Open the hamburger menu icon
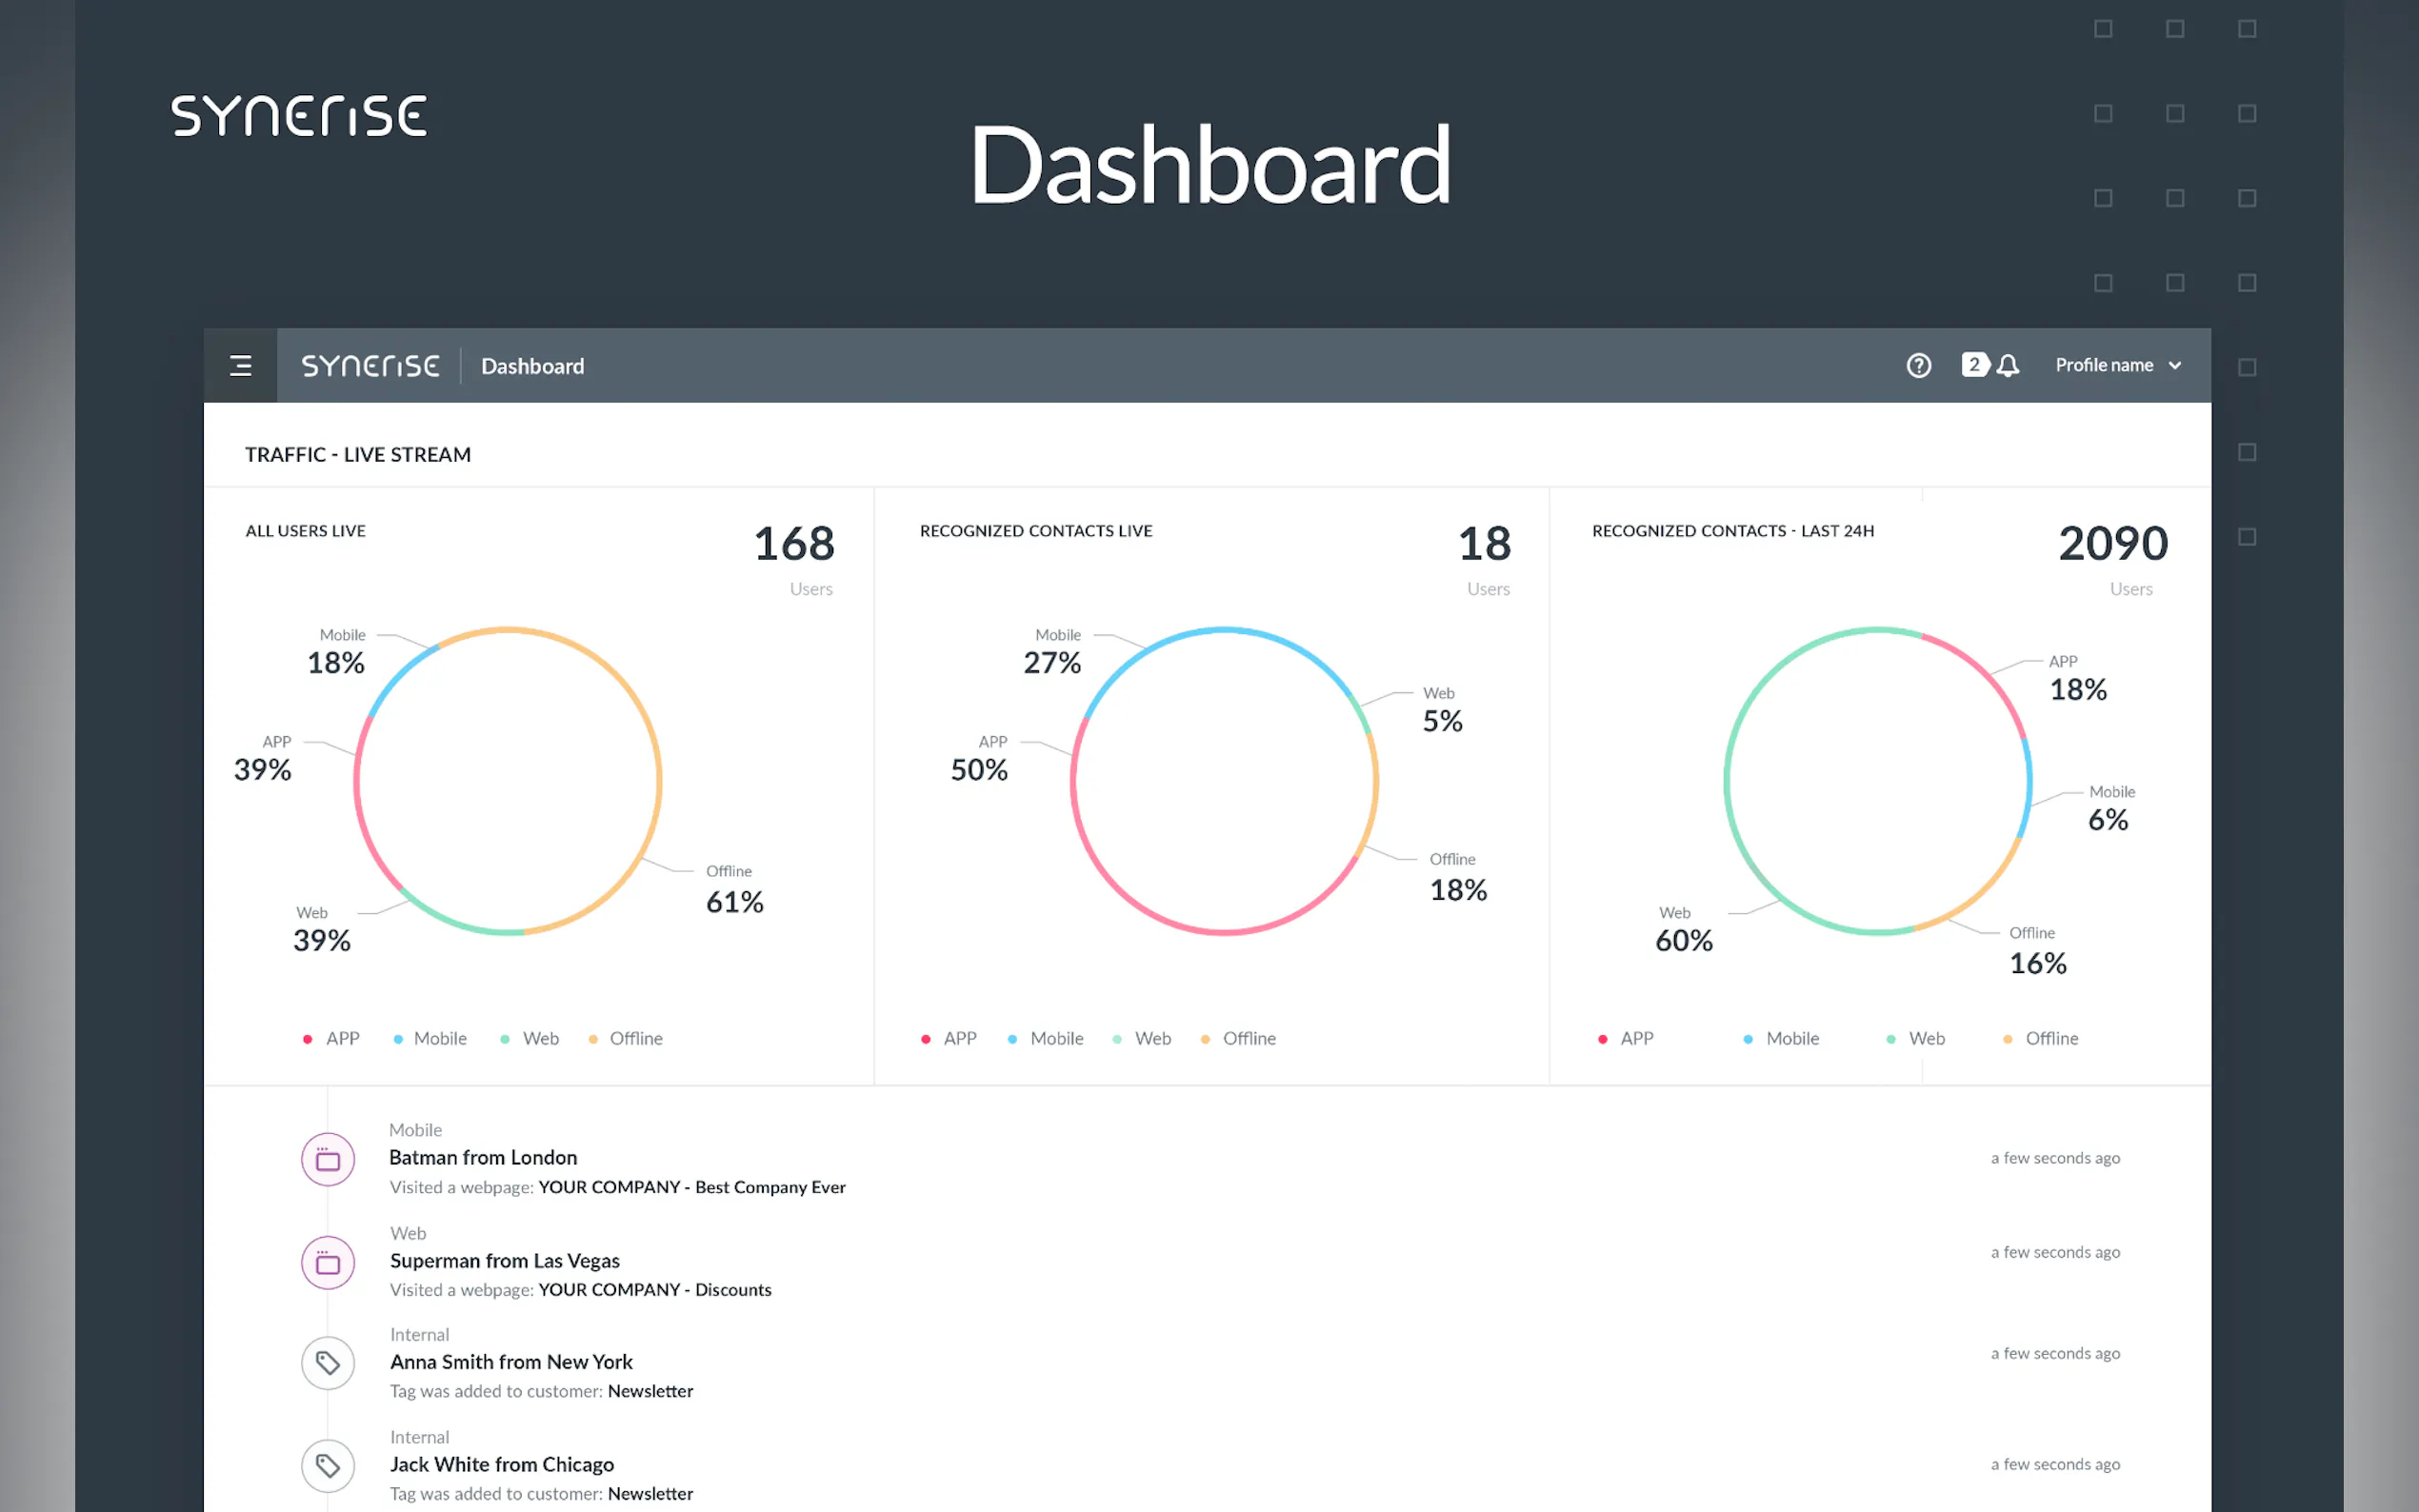 pyautogui.click(x=240, y=366)
